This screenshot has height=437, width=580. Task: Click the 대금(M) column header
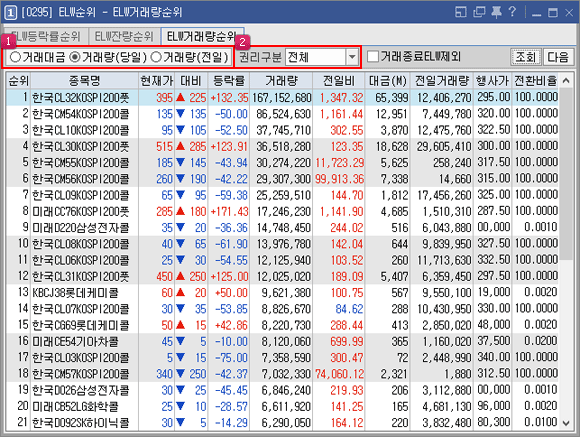387,81
